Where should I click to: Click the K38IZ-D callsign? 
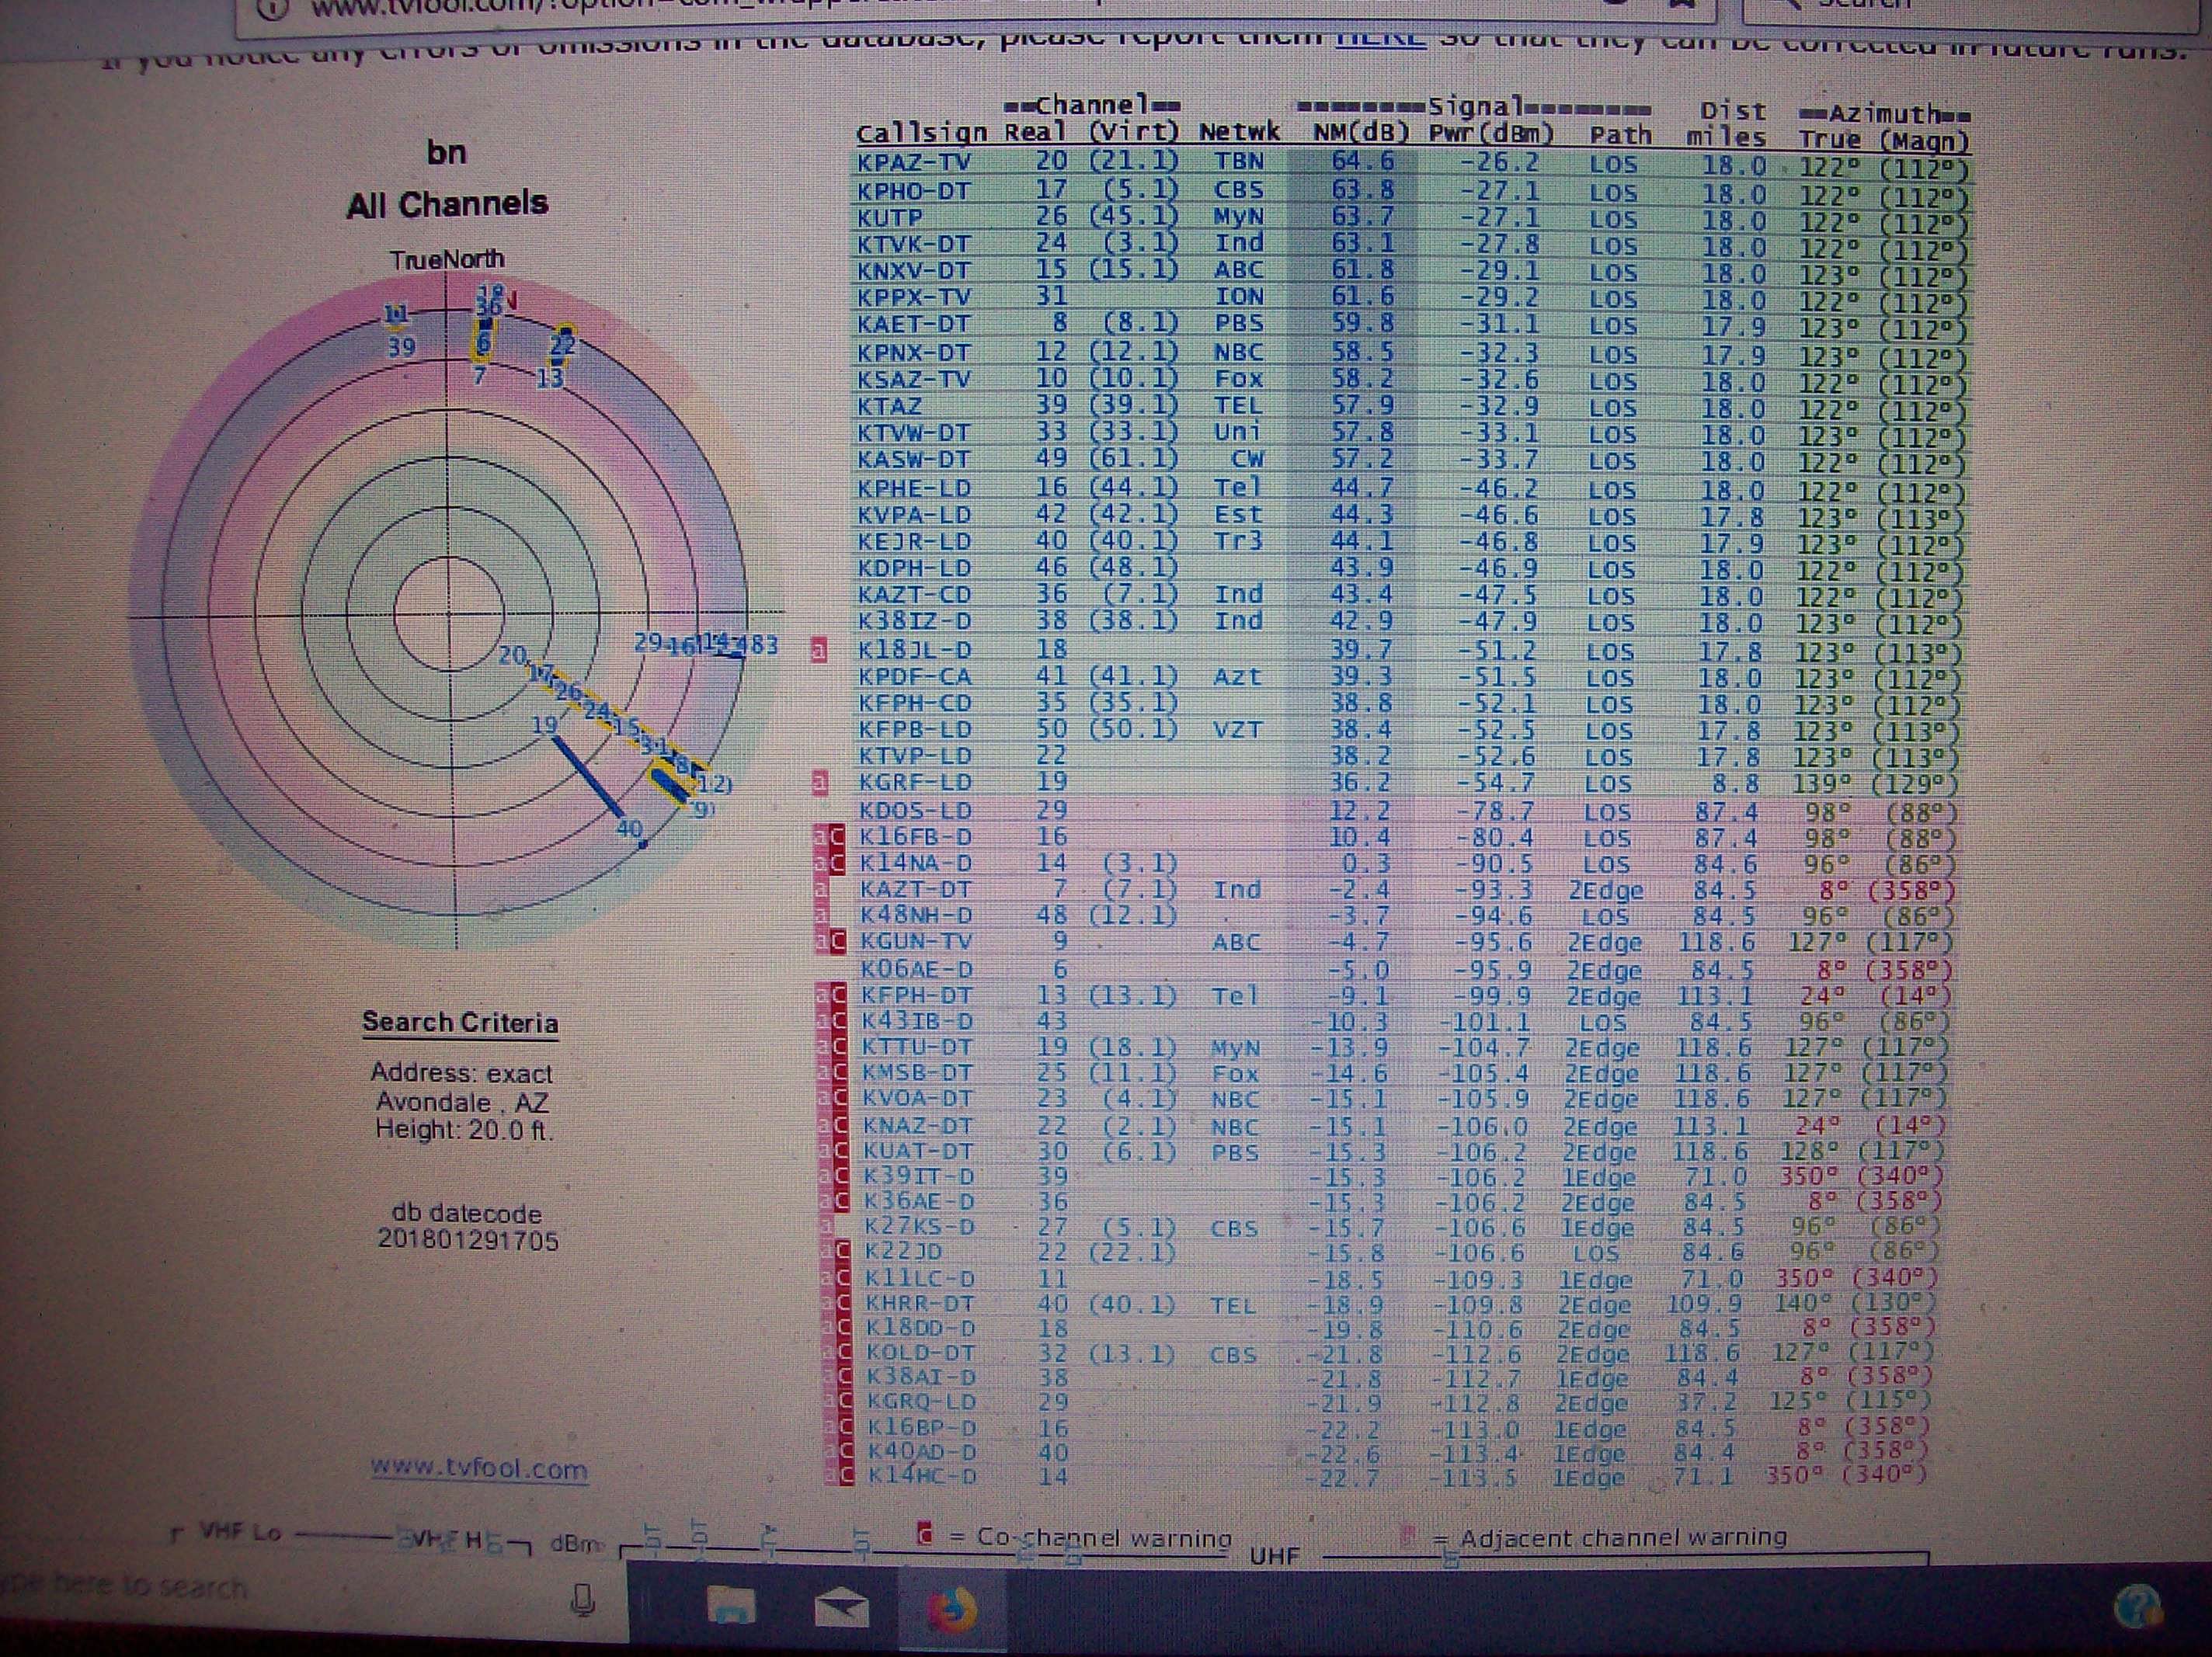914,622
